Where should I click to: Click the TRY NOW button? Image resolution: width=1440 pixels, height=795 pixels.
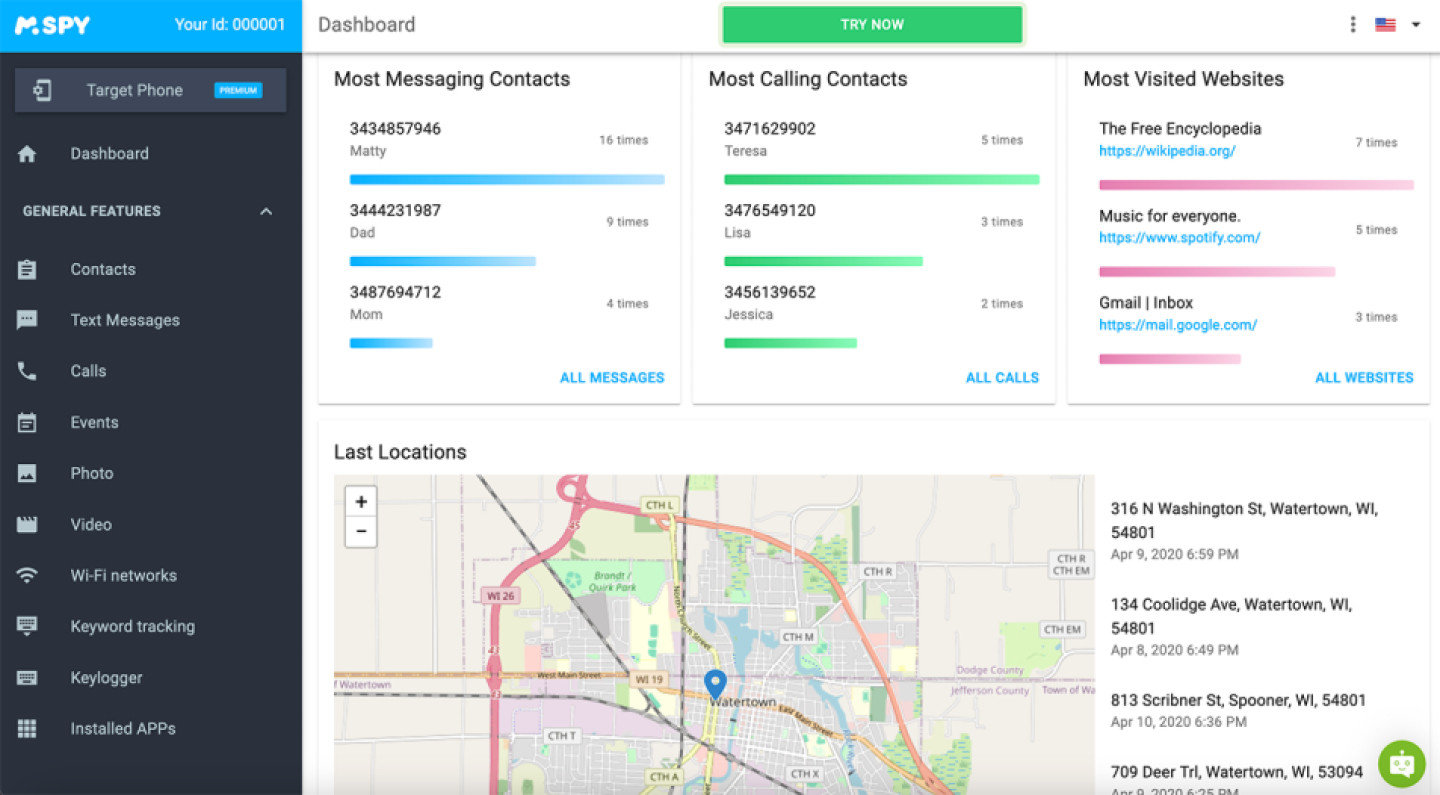point(872,25)
